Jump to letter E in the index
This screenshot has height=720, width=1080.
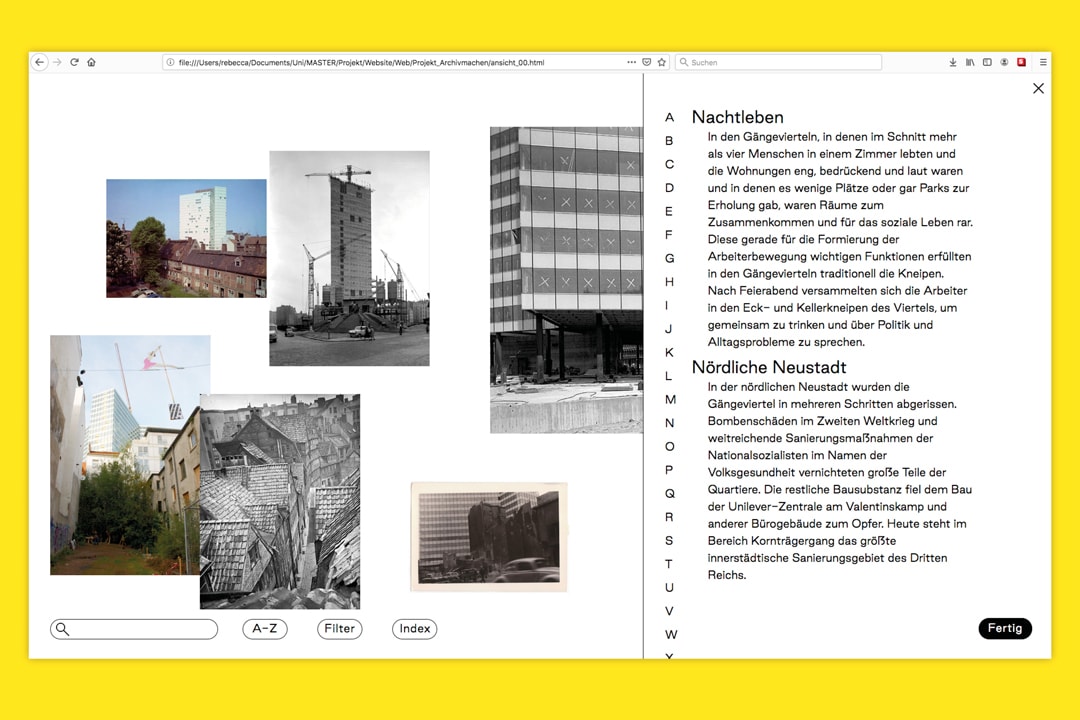point(669,212)
